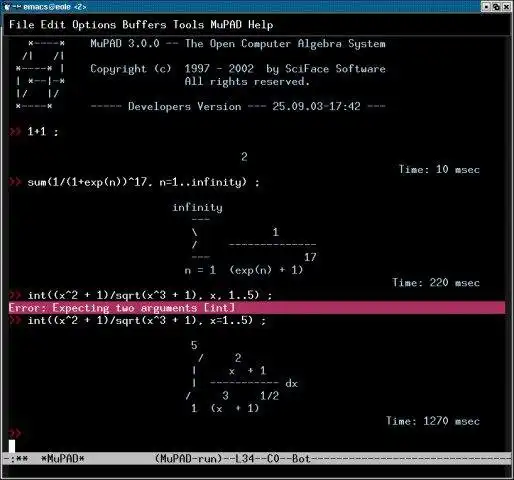Click the 'All rights reserved.' line

247,81
